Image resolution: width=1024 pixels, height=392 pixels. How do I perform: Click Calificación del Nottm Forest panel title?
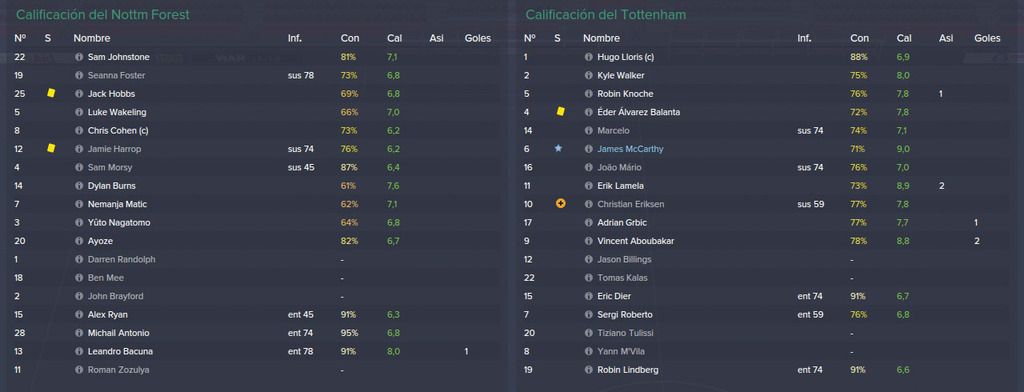pos(103,14)
